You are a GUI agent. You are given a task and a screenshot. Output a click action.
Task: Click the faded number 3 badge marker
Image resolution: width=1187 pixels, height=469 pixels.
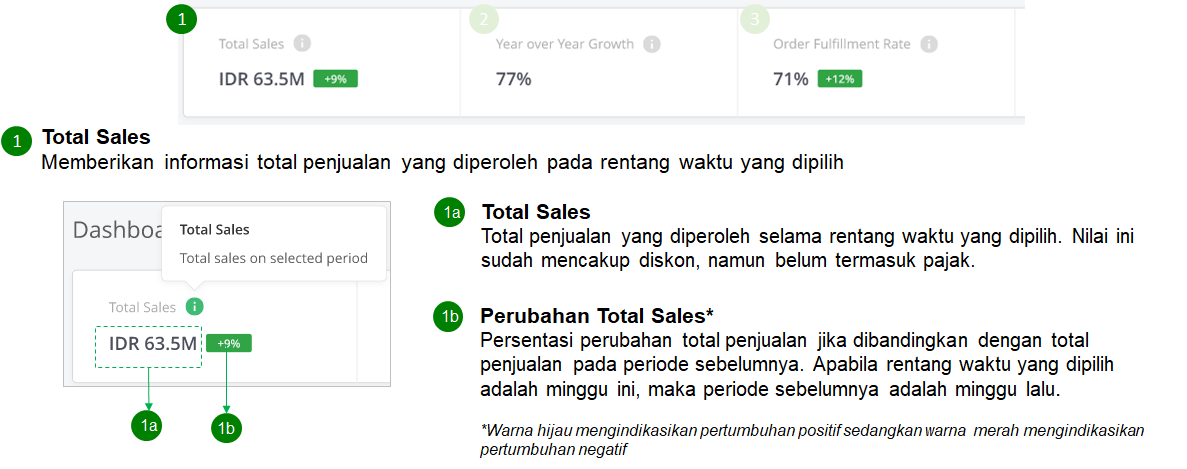coord(754,20)
